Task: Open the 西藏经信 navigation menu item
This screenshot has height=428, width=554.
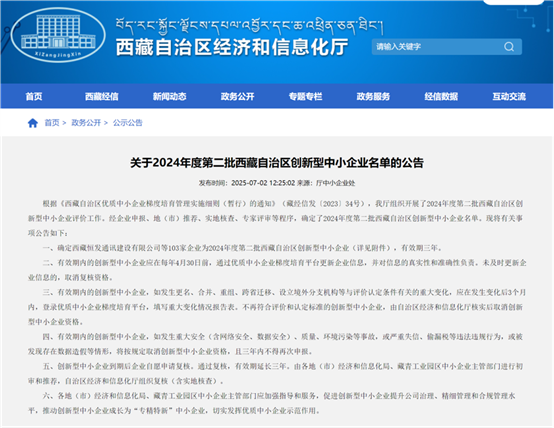Action: pyautogui.click(x=102, y=96)
